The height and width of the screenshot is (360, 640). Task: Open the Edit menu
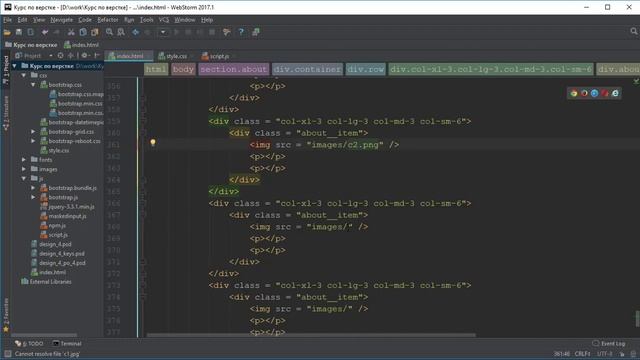[22, 20]
